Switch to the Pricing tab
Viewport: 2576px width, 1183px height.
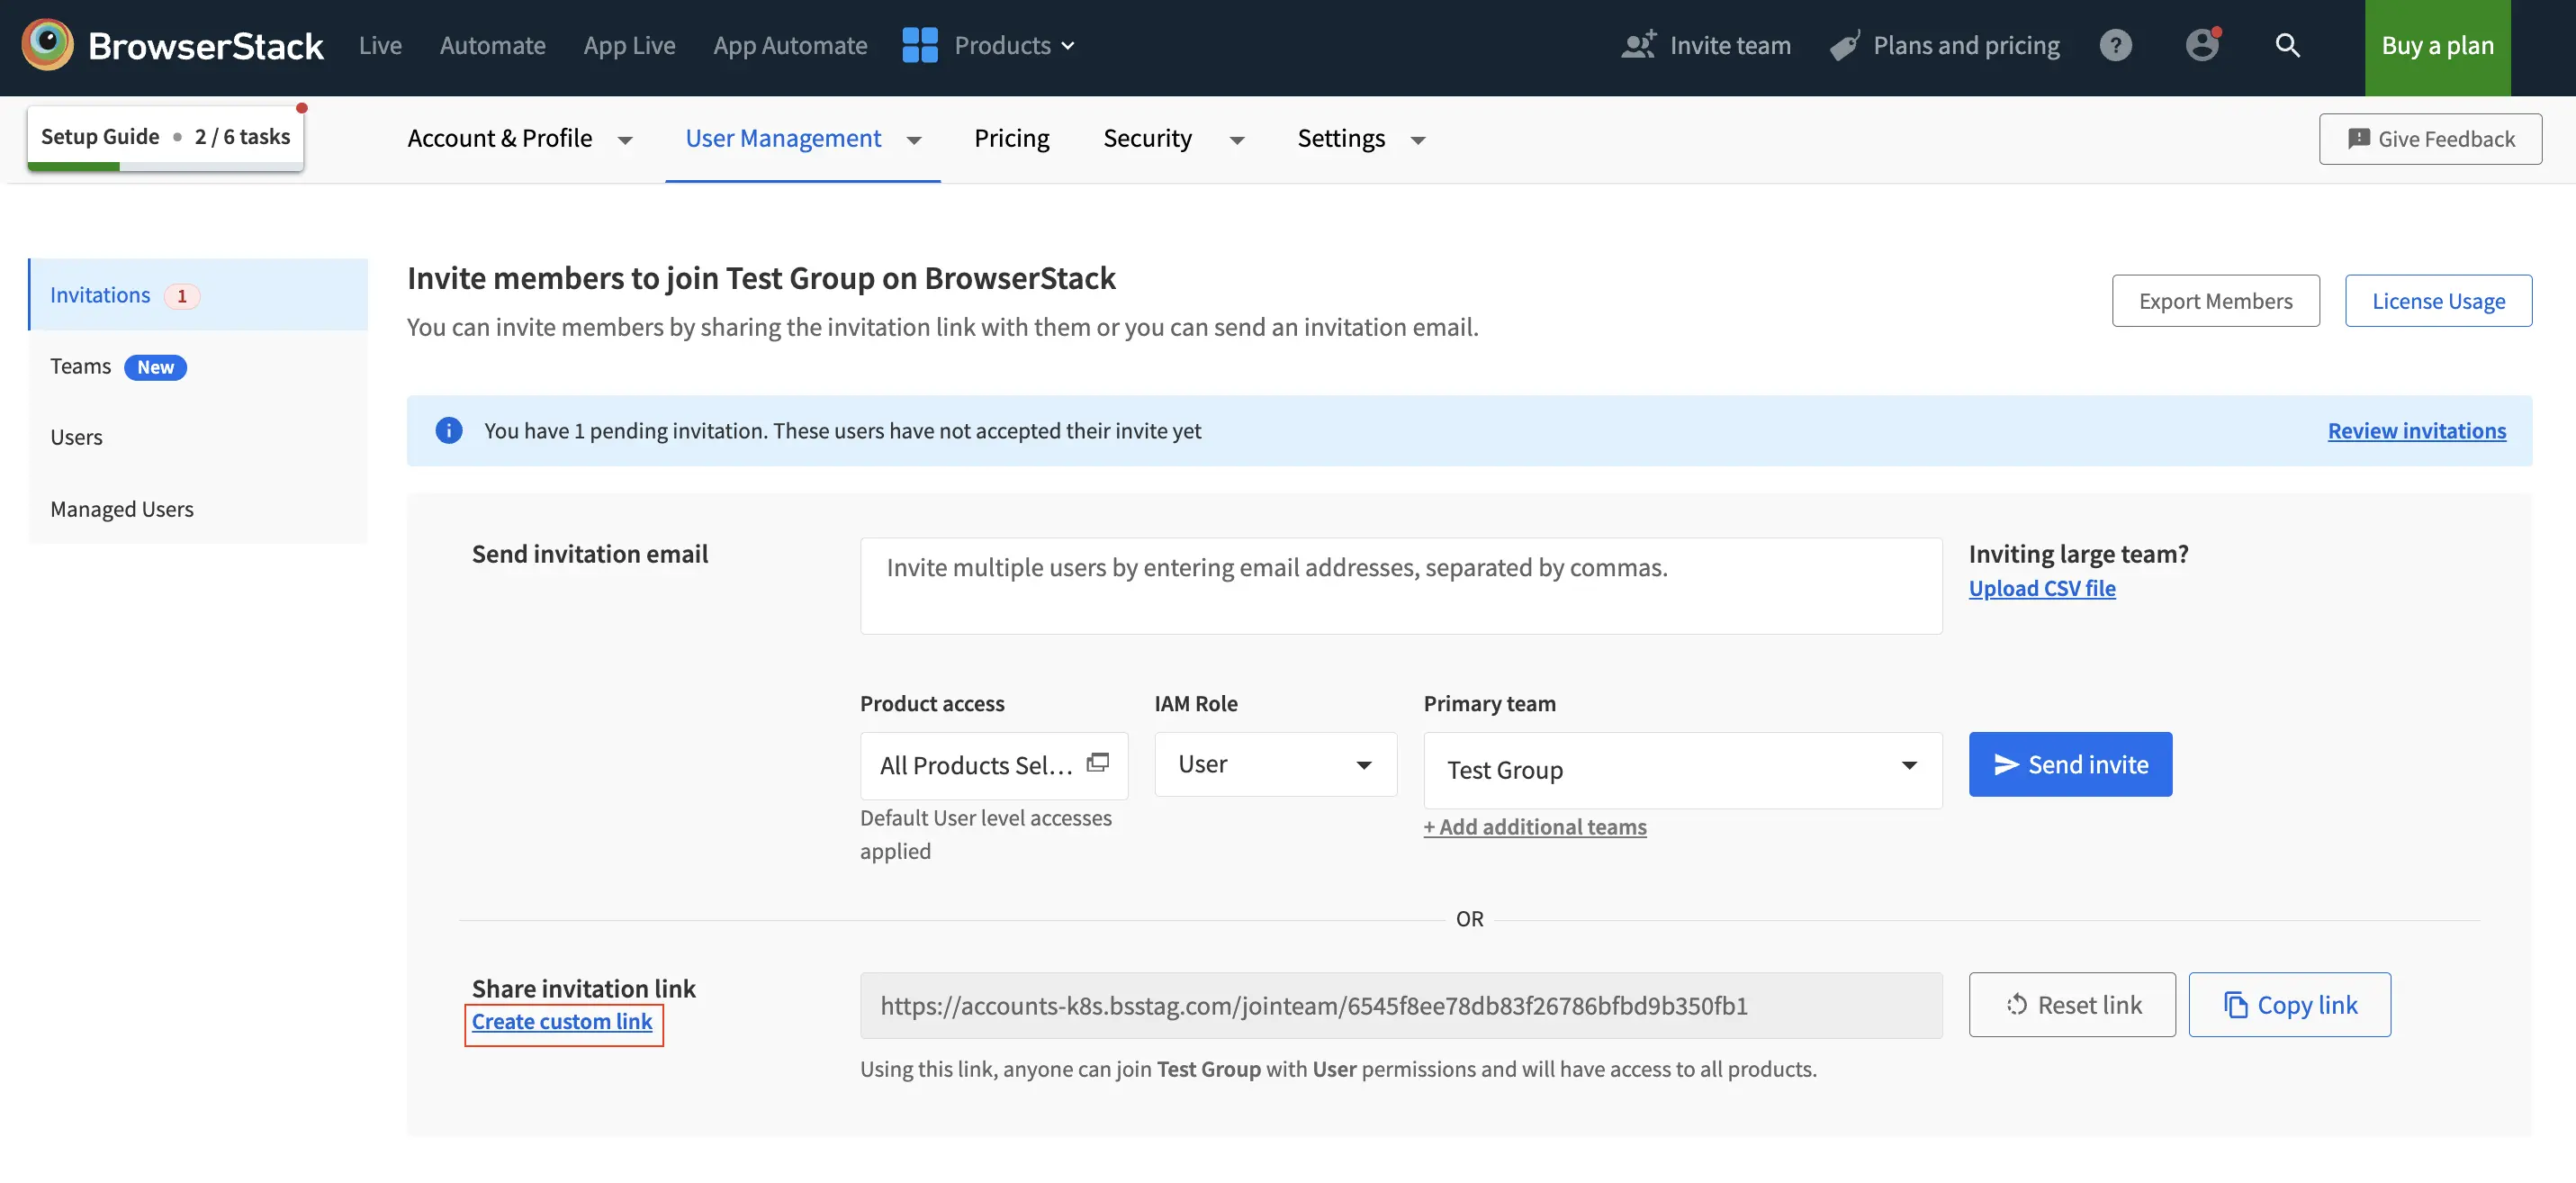1011,138
